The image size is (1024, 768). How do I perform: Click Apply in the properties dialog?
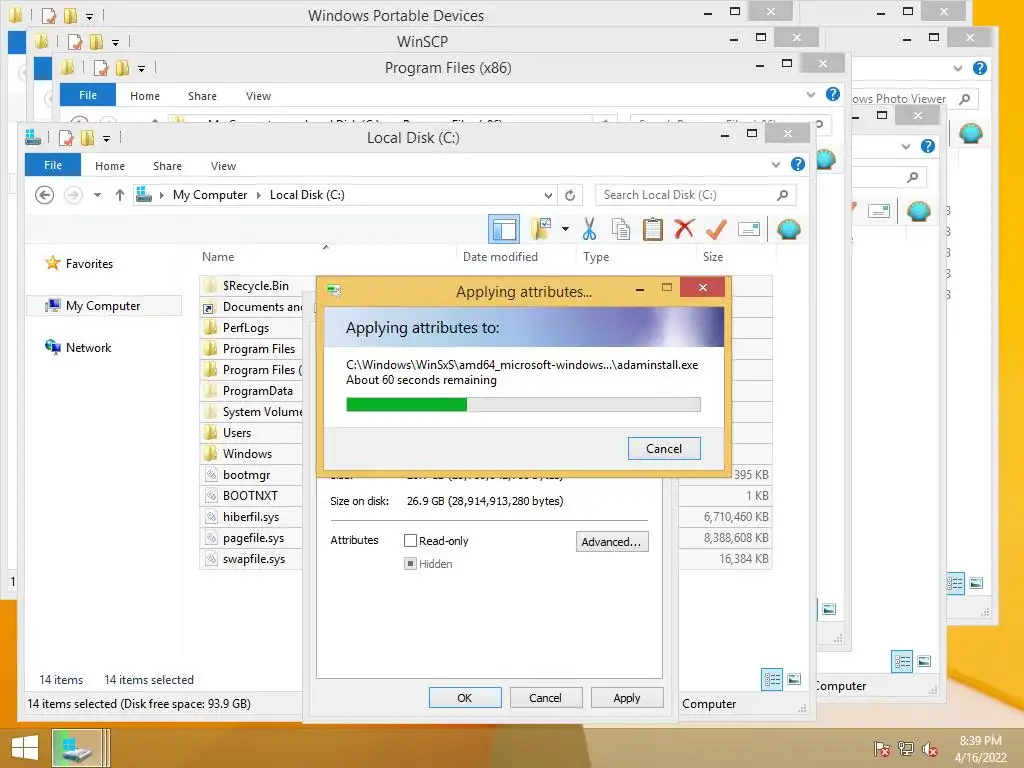tap(627, 697)
